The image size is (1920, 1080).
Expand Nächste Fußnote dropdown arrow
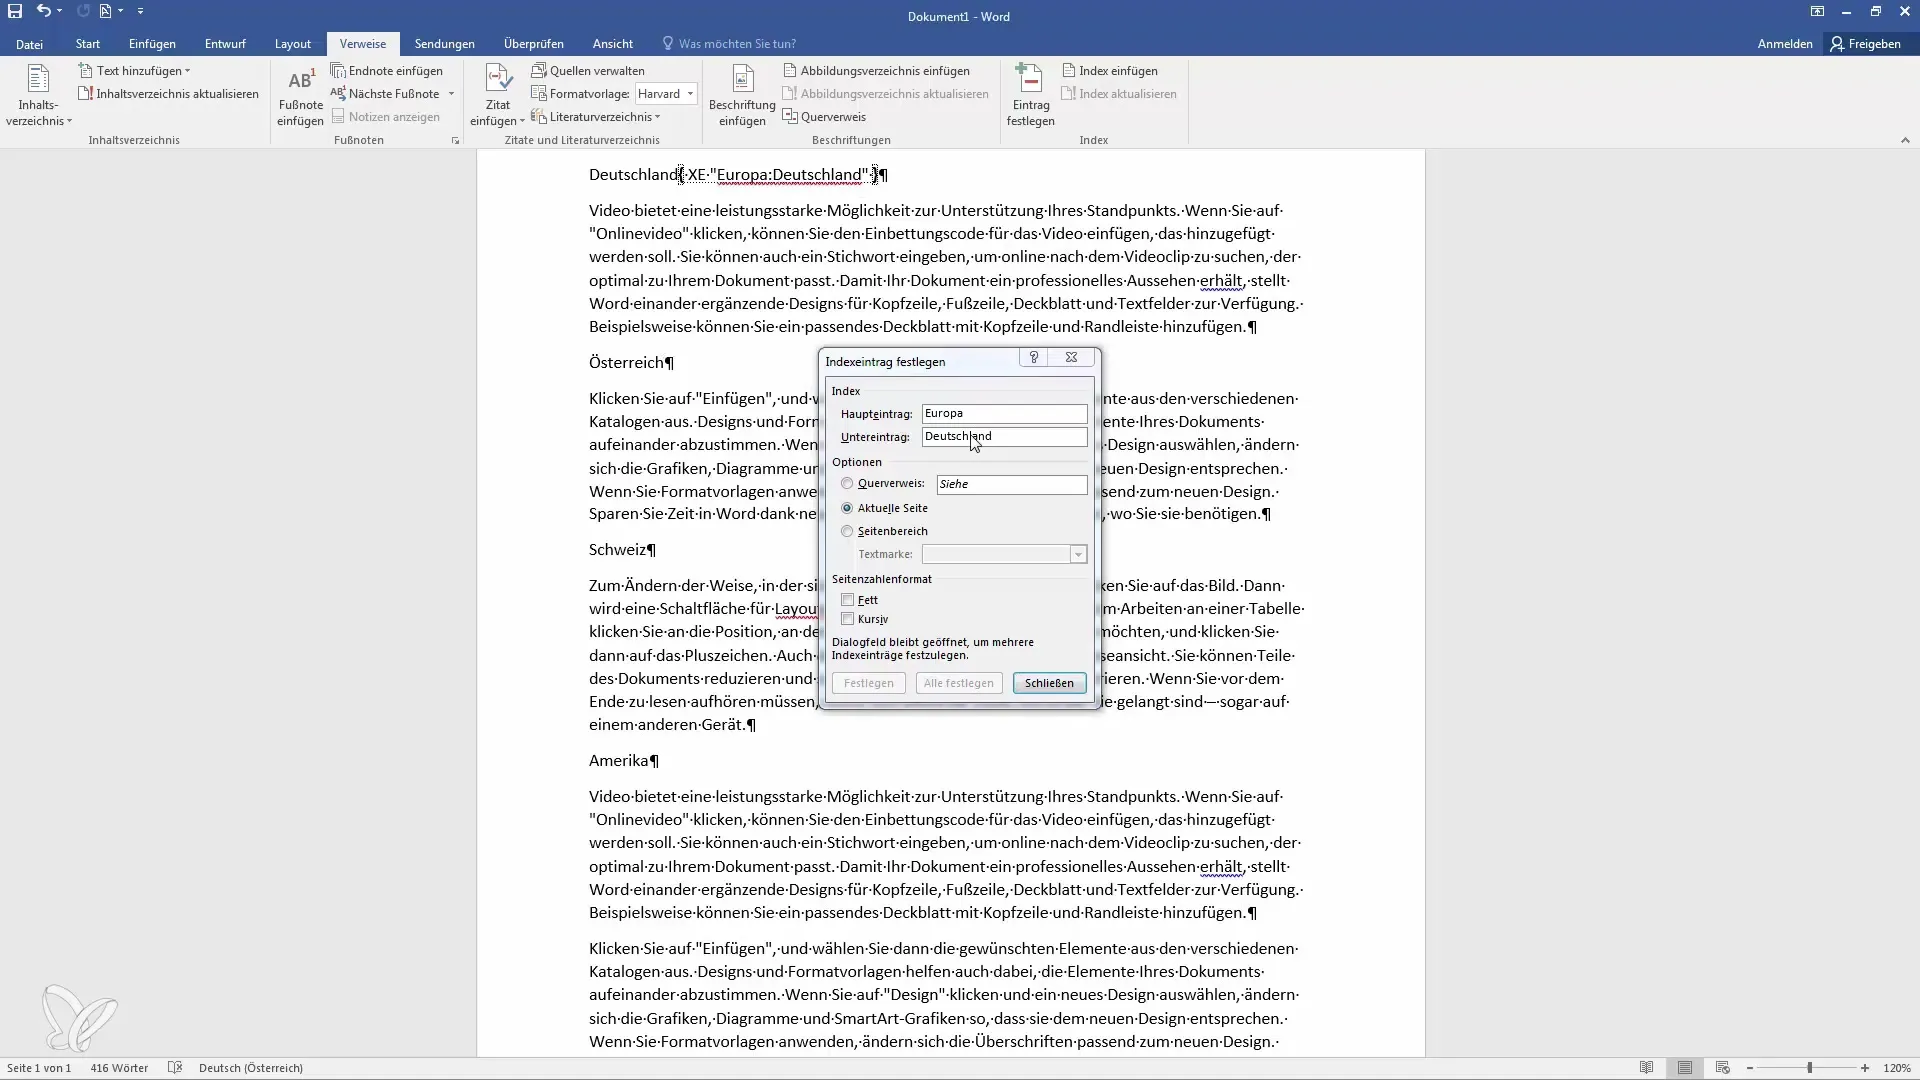click(x=451, y=94)
